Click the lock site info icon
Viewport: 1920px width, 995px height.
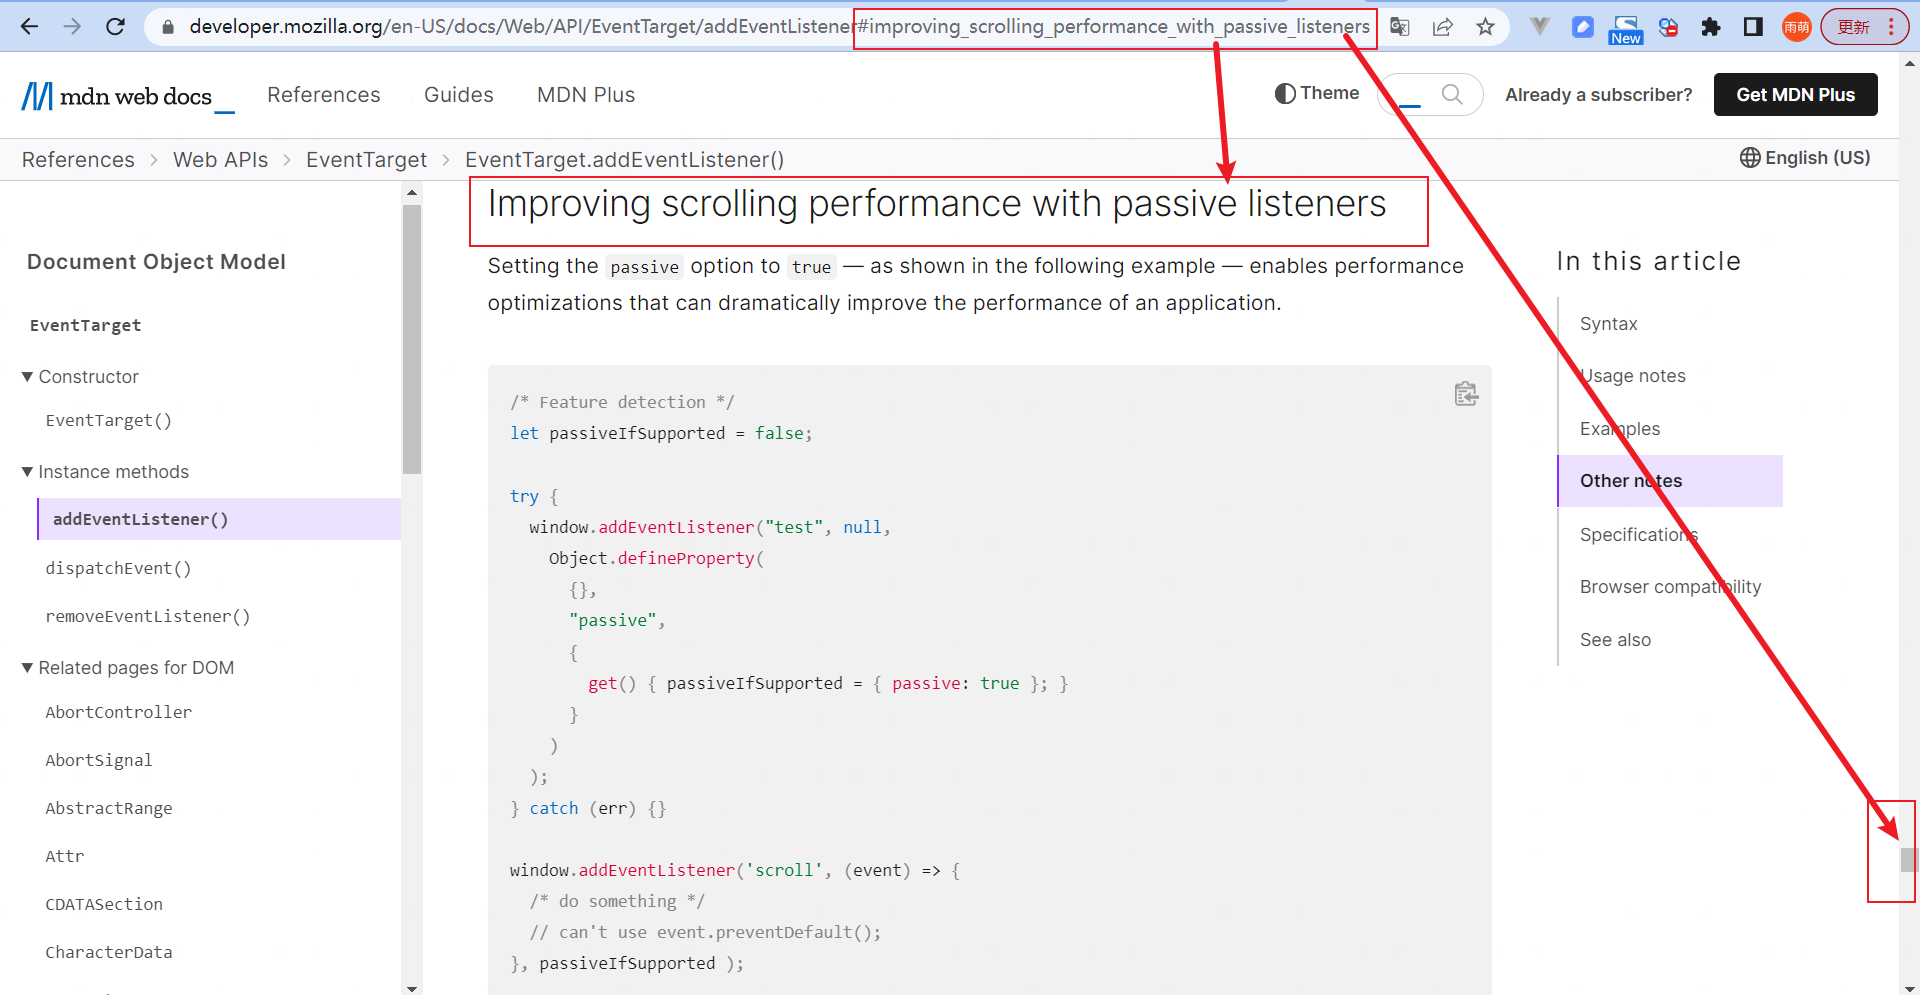168,27
